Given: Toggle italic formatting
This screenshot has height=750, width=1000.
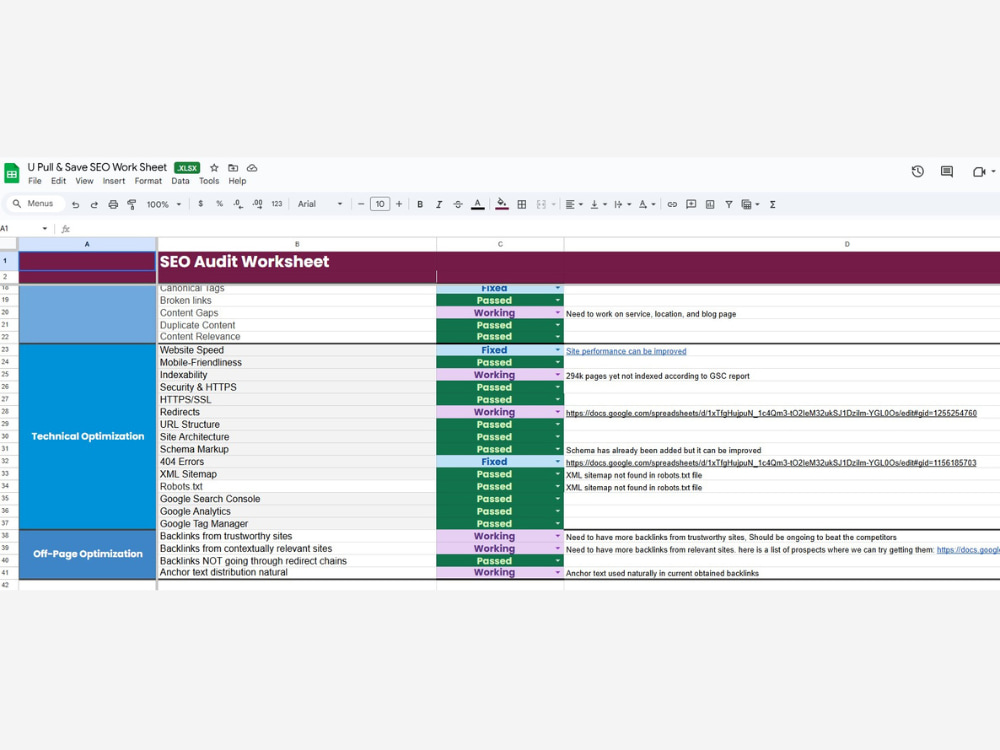Looking at the screenshot, I should 439,205.
